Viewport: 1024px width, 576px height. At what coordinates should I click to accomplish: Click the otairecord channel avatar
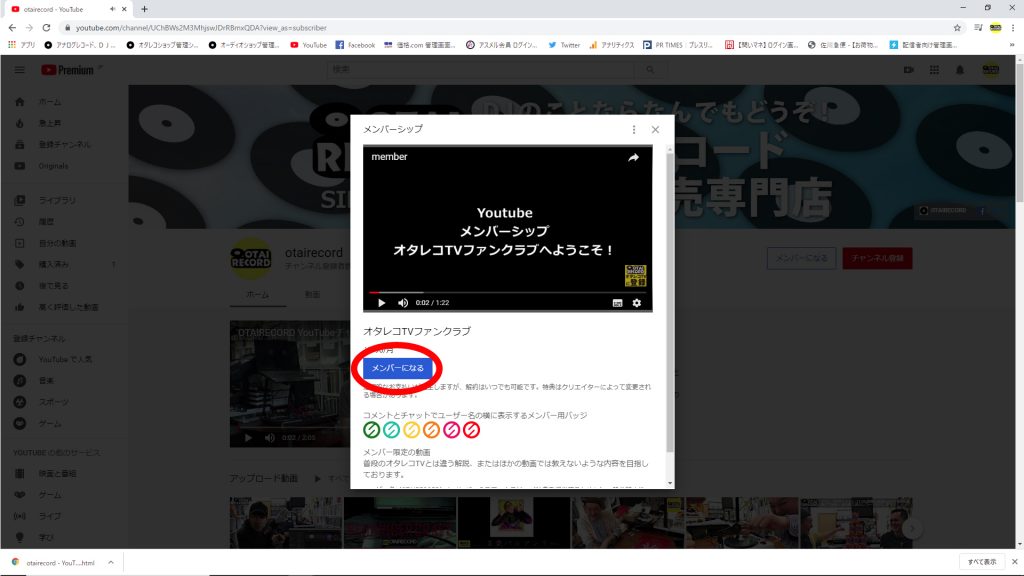[251, 259]
